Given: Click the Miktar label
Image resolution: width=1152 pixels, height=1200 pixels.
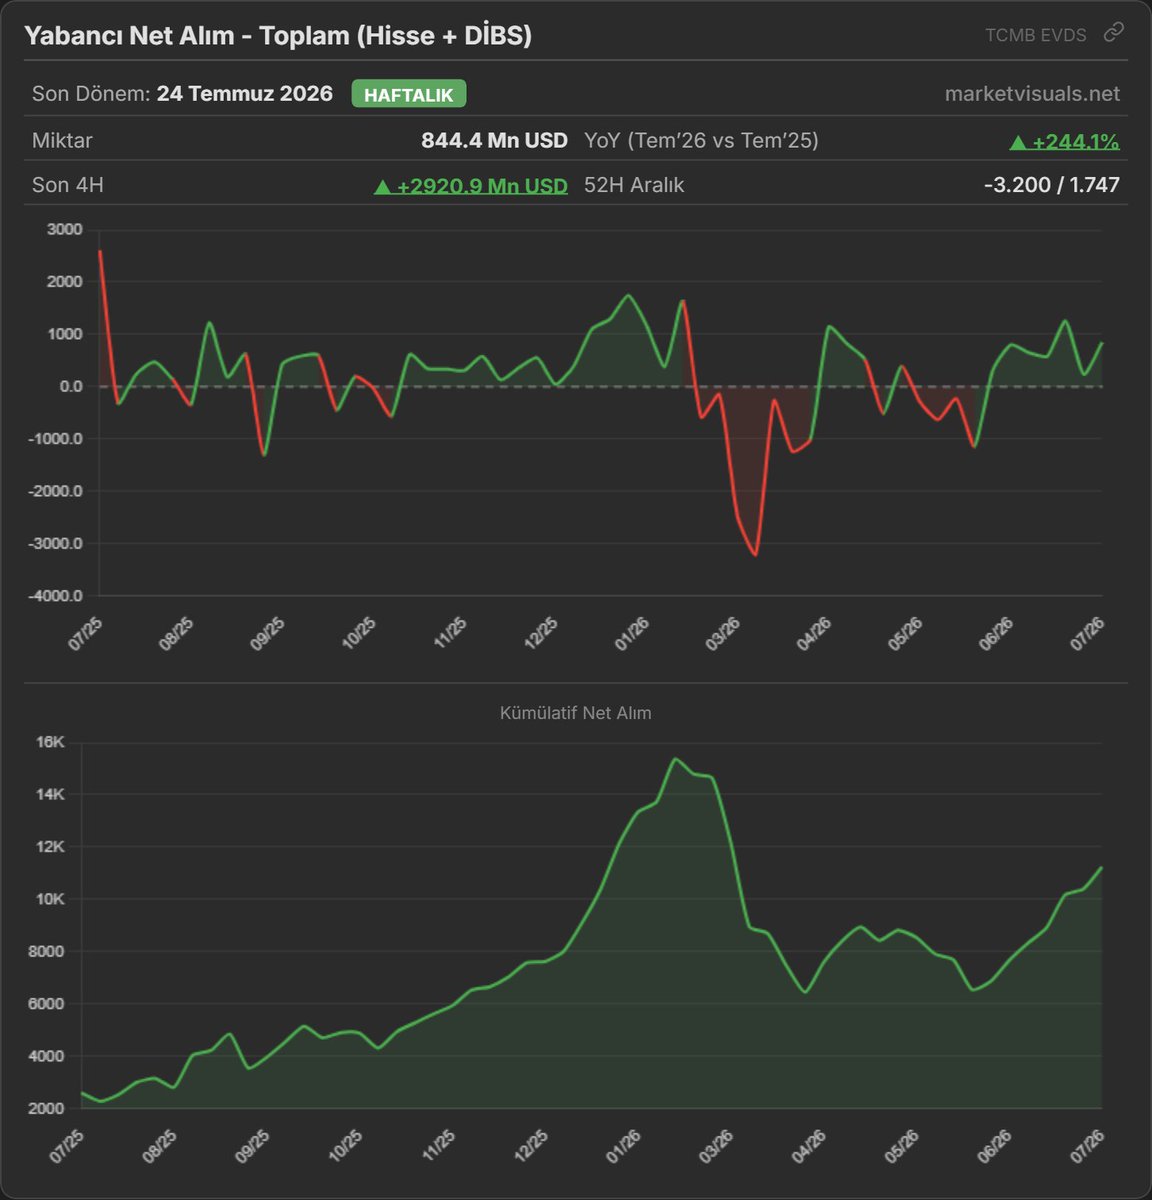Looking at the screenshot, I should click(62, 141).
